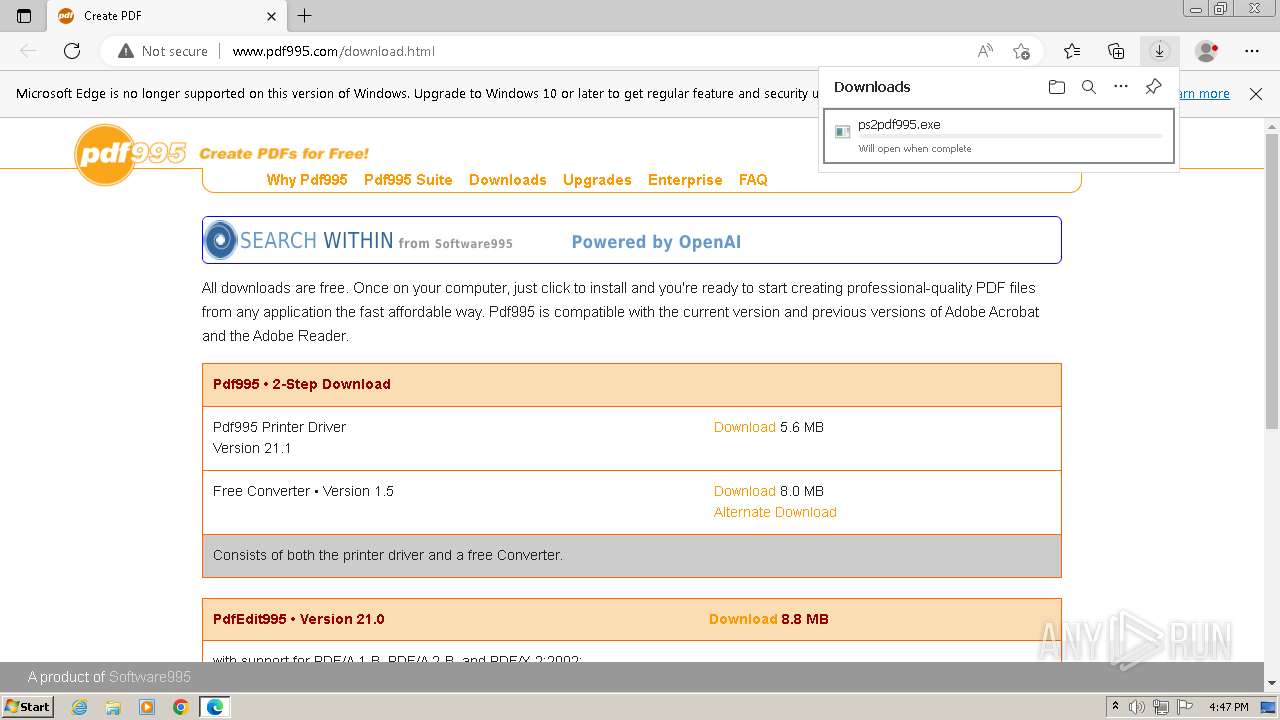
Task: Open Downloads panel more options
Action: click(1121, 87)
